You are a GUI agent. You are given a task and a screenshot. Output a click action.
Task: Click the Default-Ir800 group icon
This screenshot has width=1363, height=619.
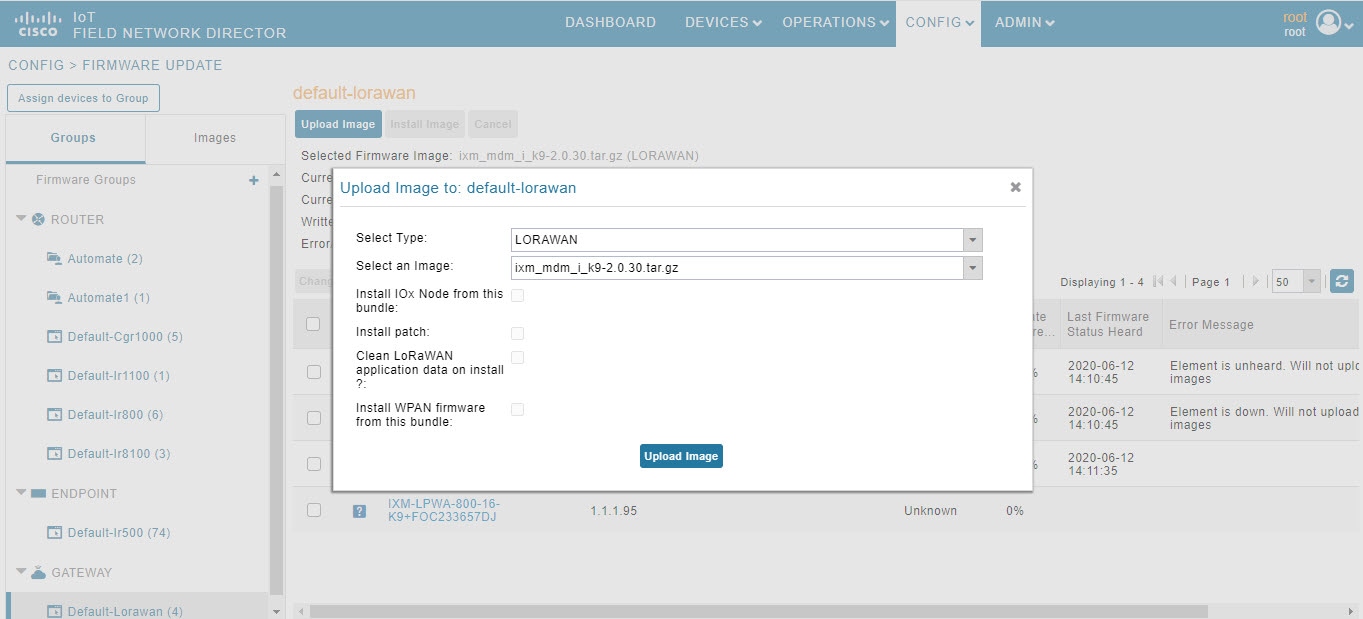55,415
